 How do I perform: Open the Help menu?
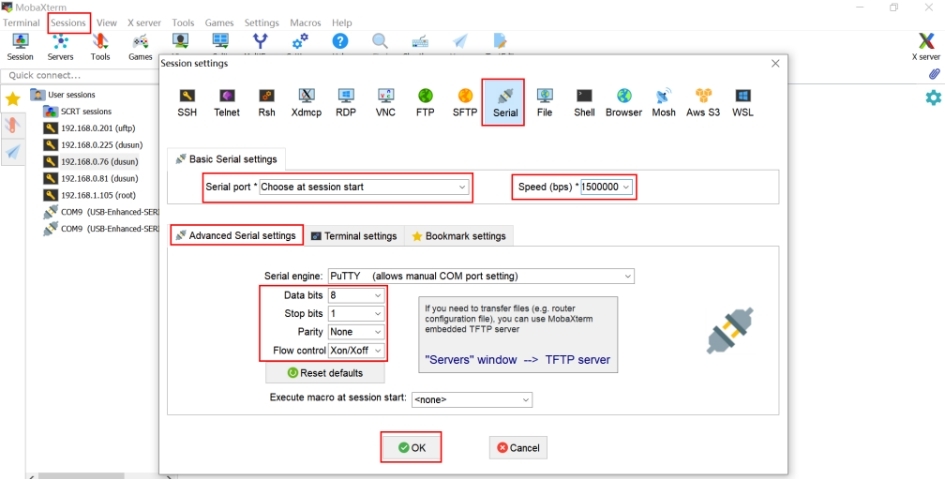342,22
